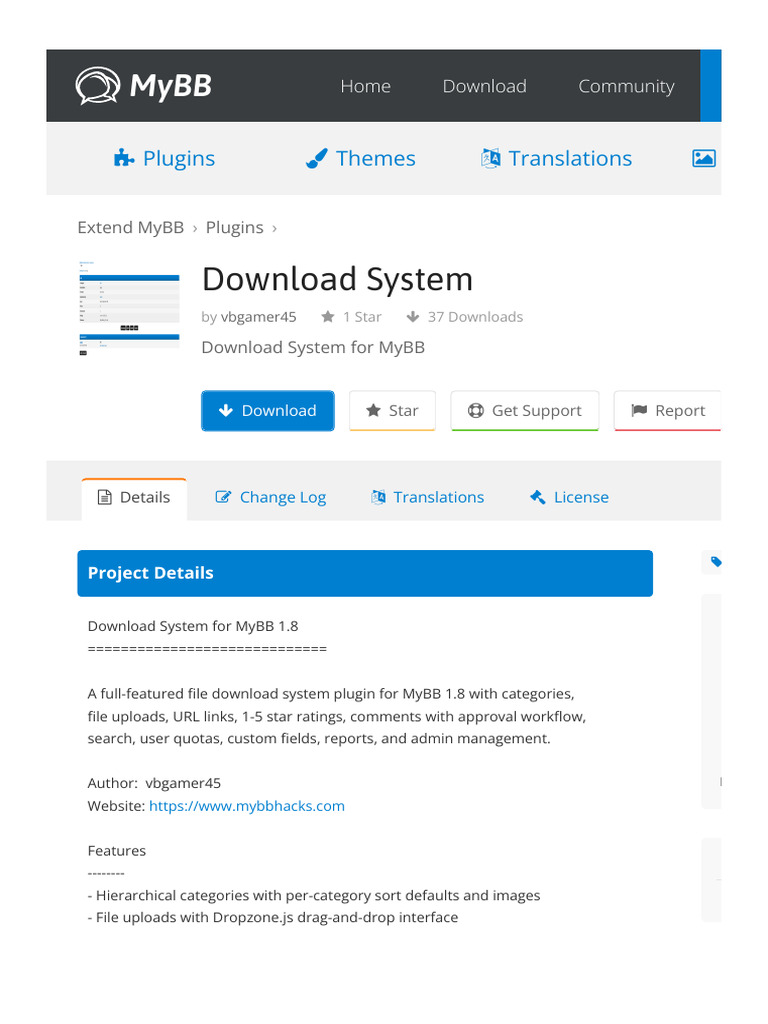
Task: Open Plugins breadcrumb link
Action: click(234, 227)
